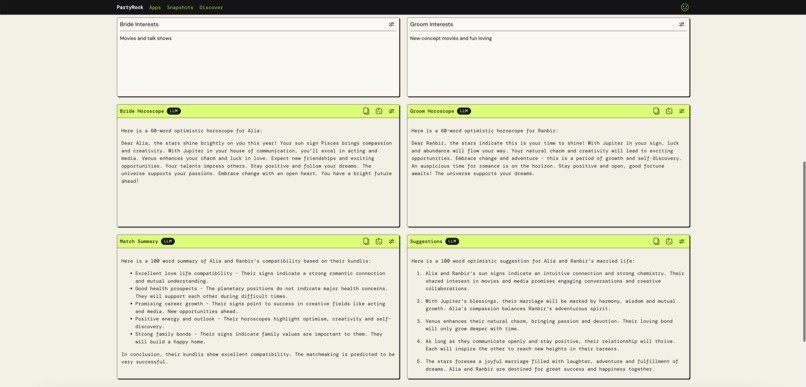Click the 'Strong family bonds' bullet
This screenshot has width=806, height=387.
tap(259, 338)
